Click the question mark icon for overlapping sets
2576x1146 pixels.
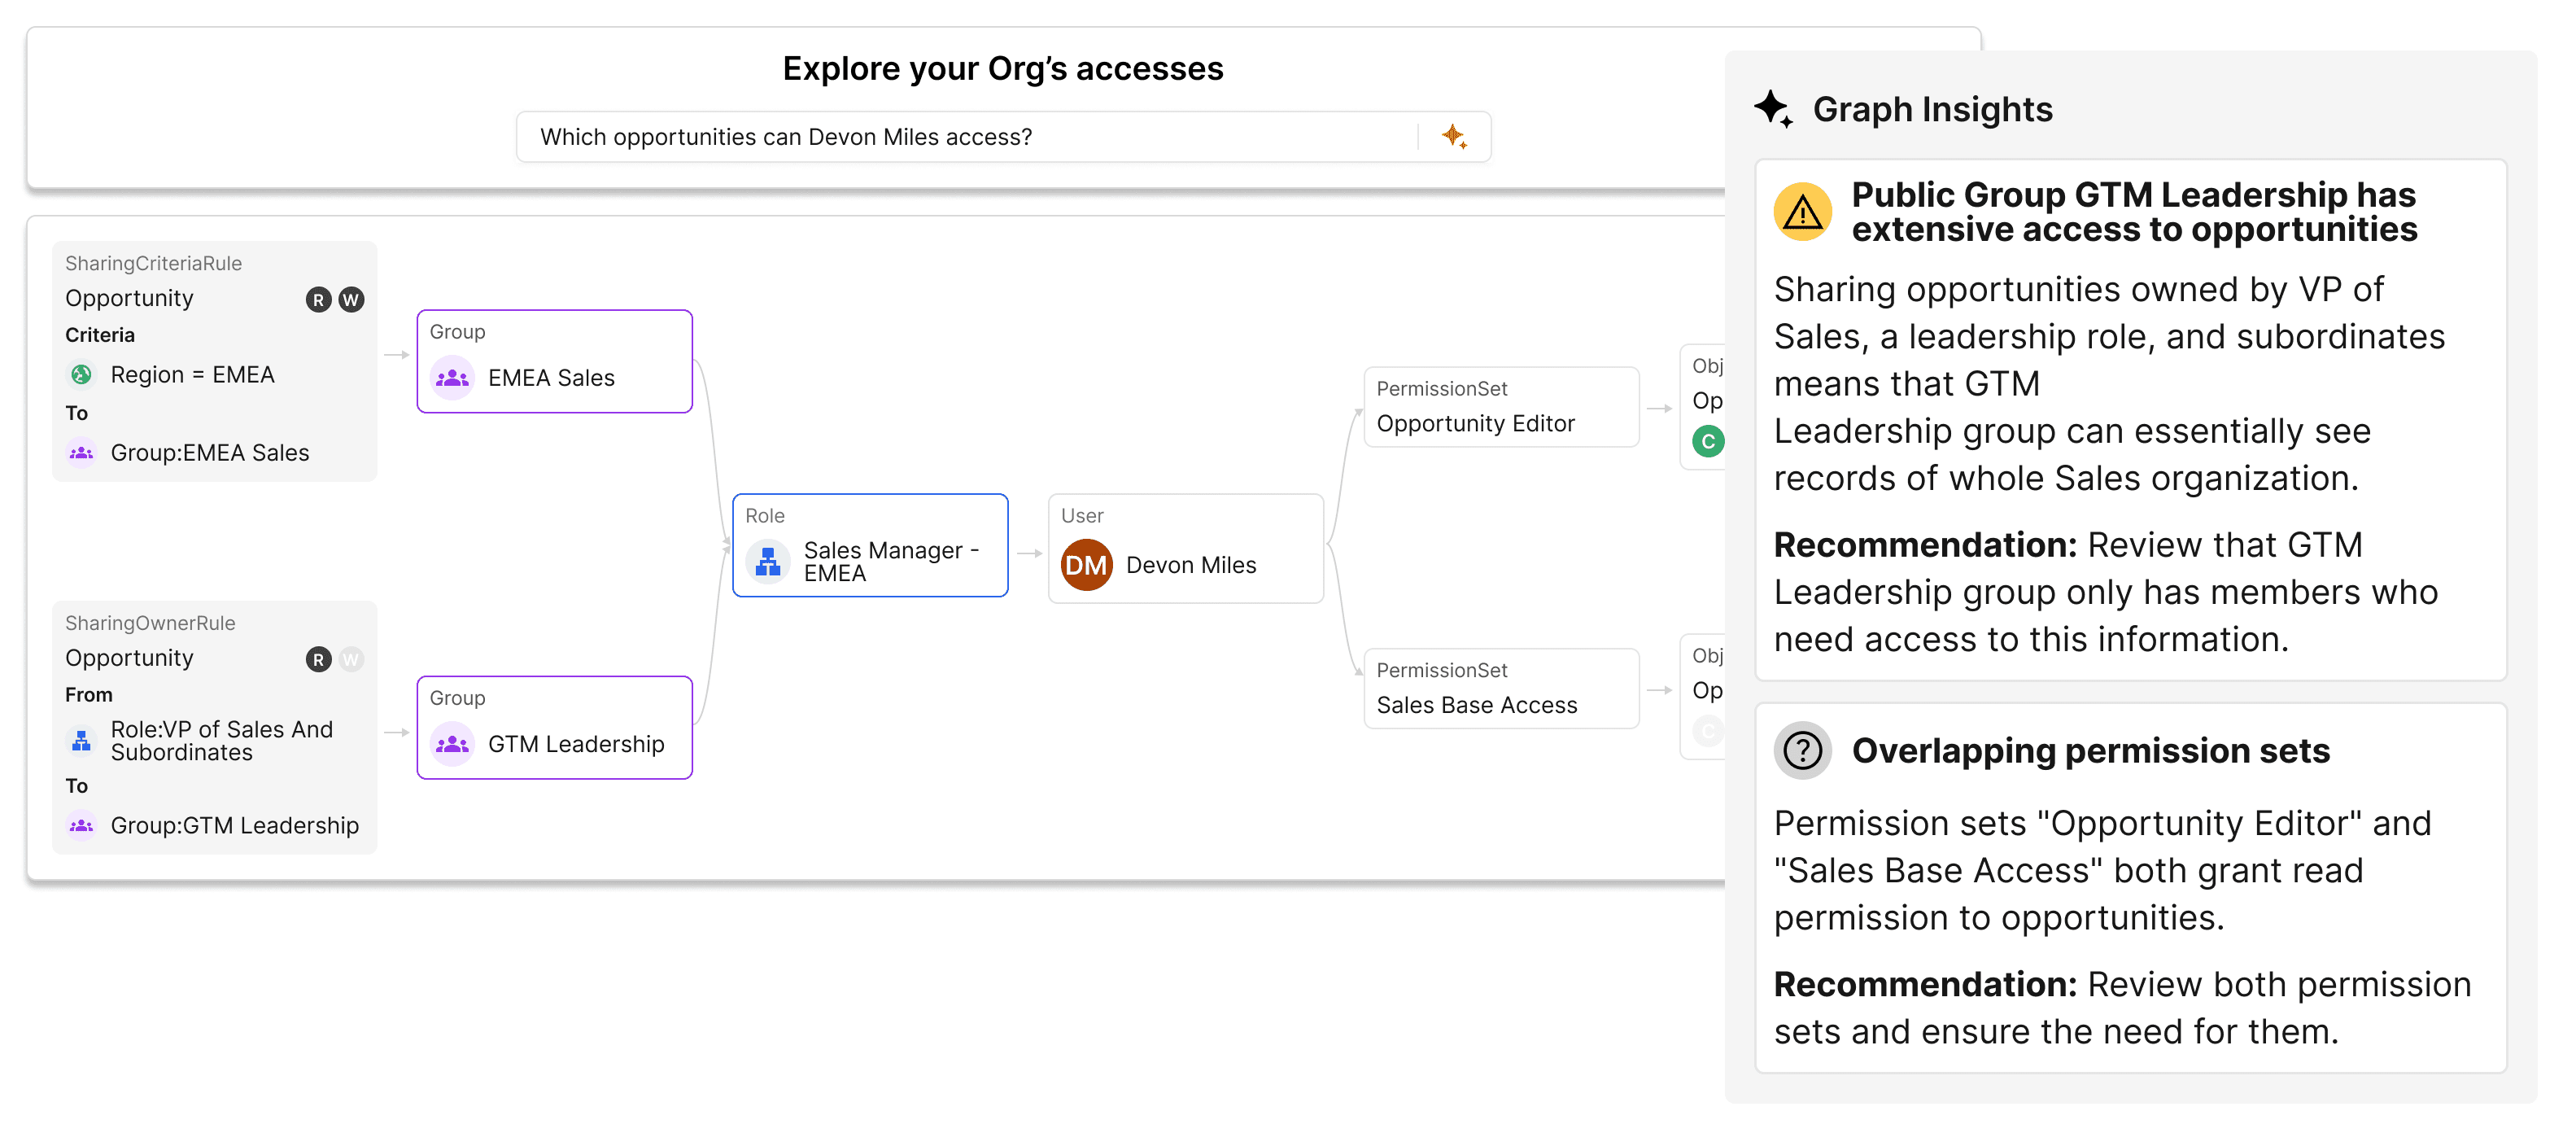(x=1802, y=750)
